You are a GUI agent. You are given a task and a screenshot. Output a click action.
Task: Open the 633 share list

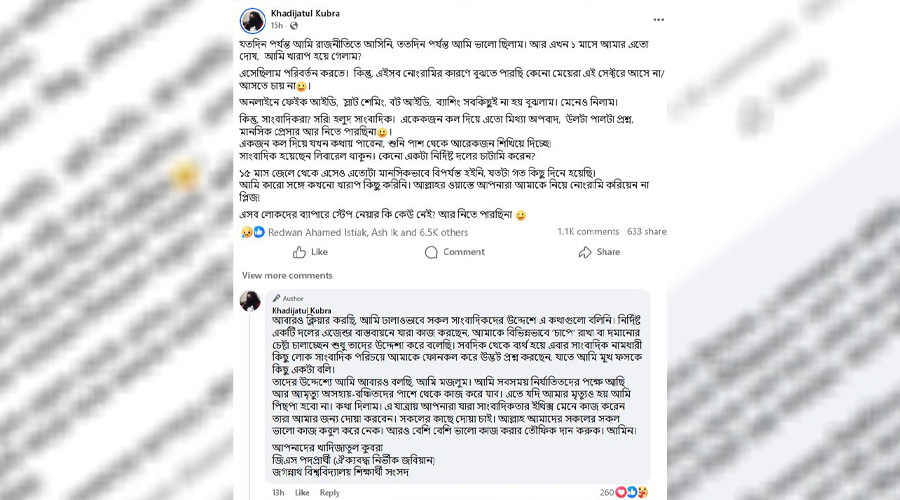coord(647,231)
